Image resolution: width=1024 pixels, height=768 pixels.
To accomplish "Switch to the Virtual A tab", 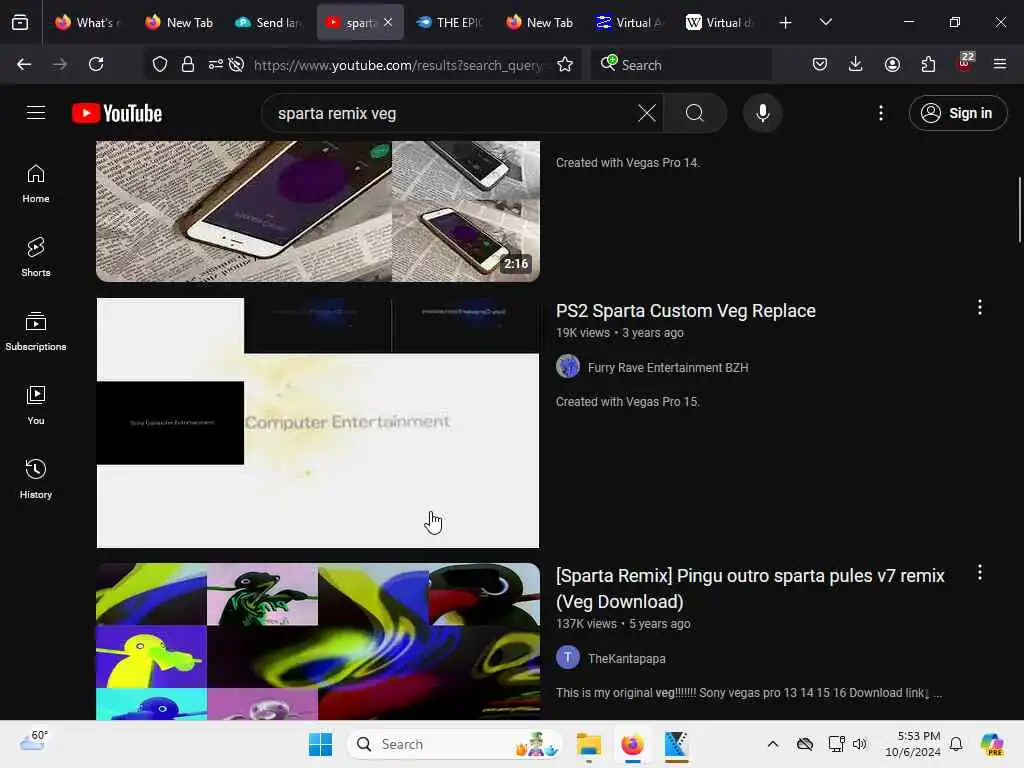I will [x=630, y=23].
